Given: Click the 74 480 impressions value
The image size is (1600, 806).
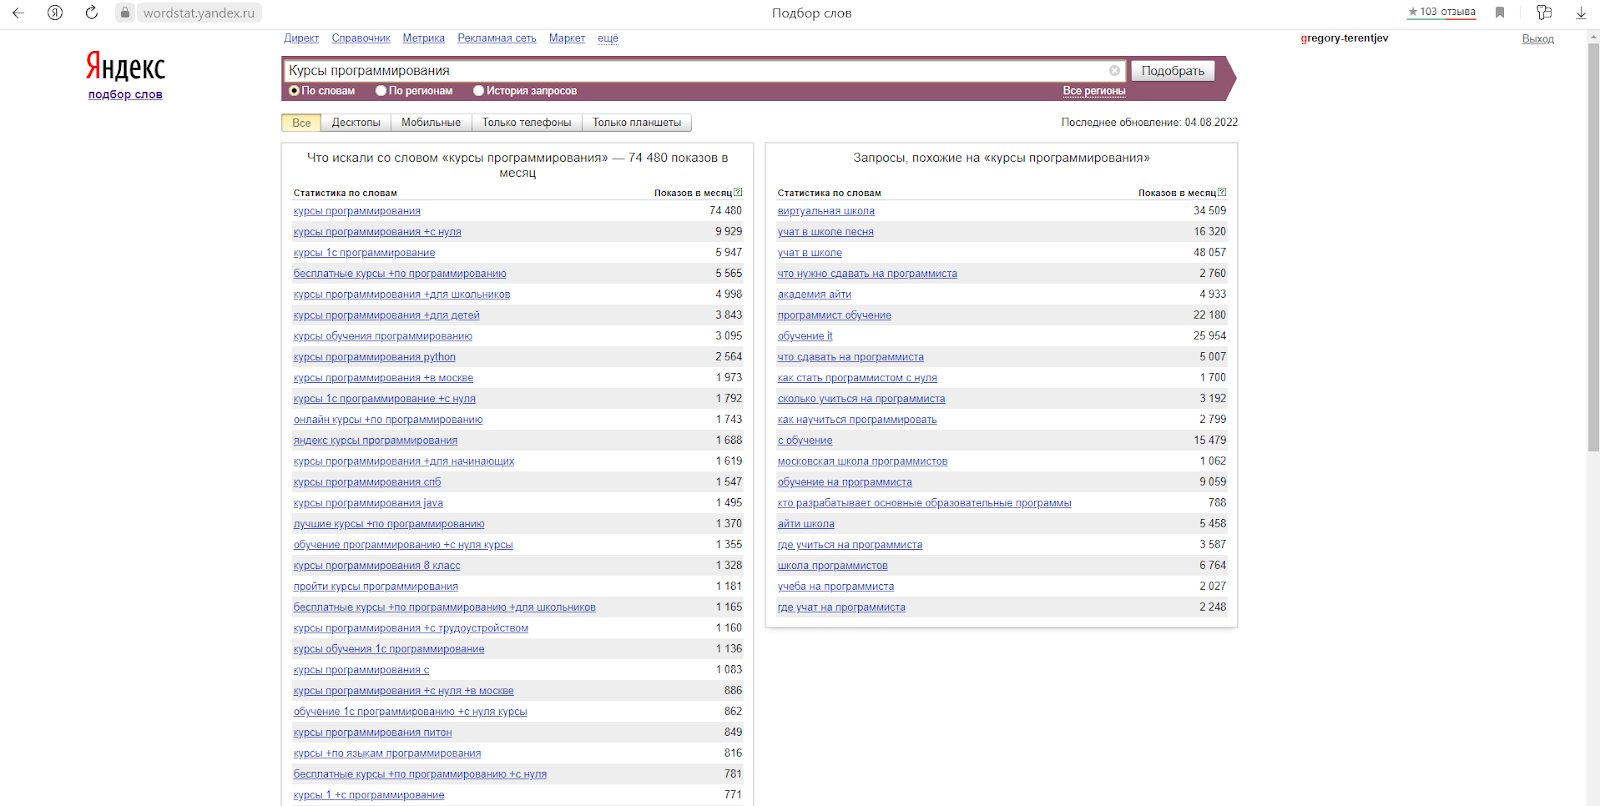Looking at the screenshot, I should pos(725,211).
